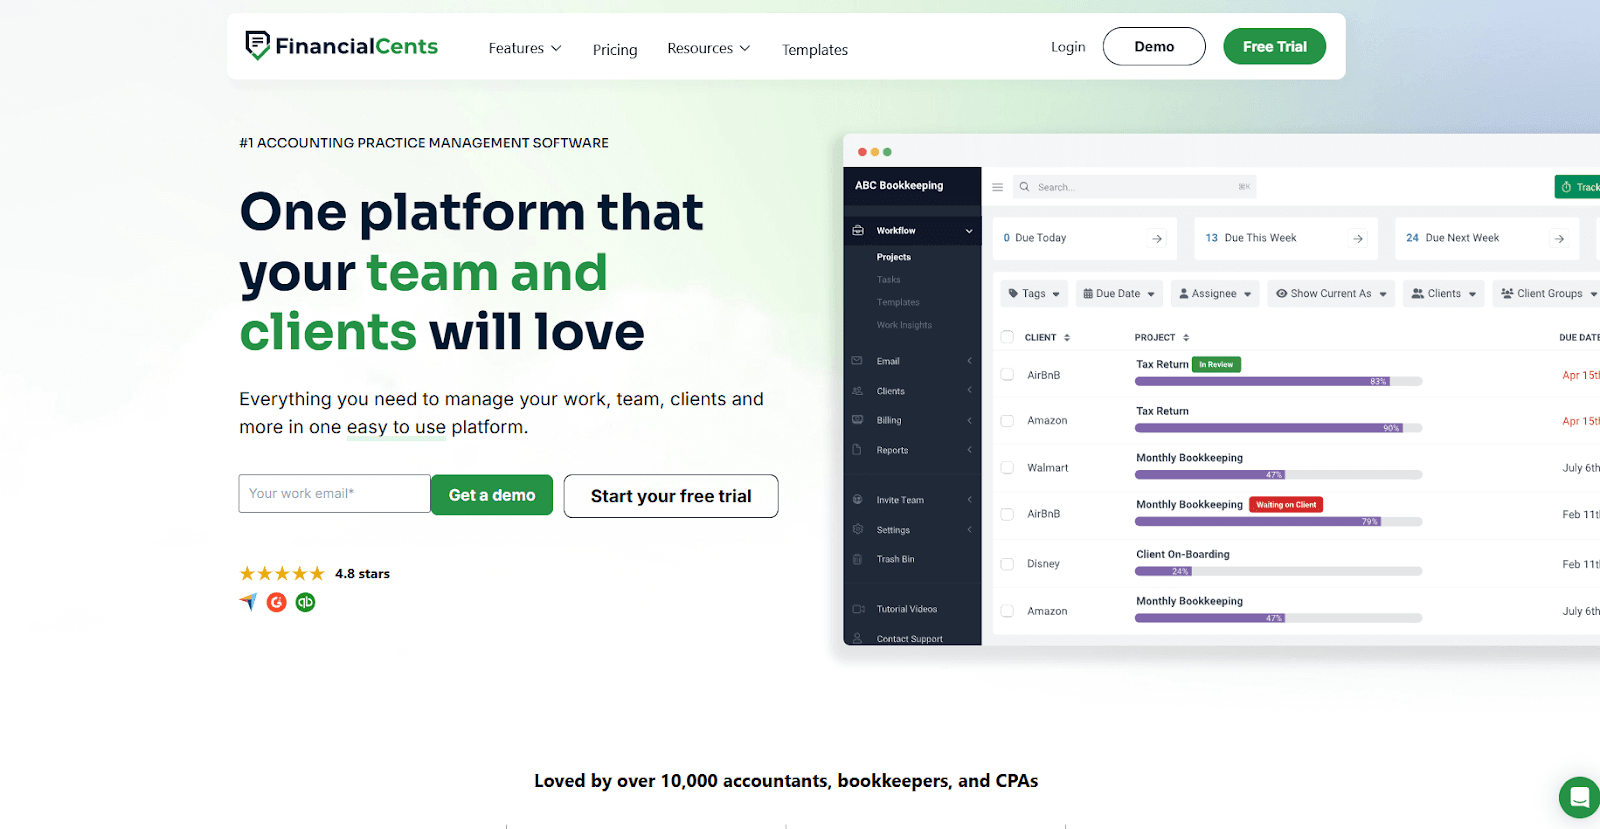
Task: Open the Clients filter dropdown
Action: pos(1443,294)
